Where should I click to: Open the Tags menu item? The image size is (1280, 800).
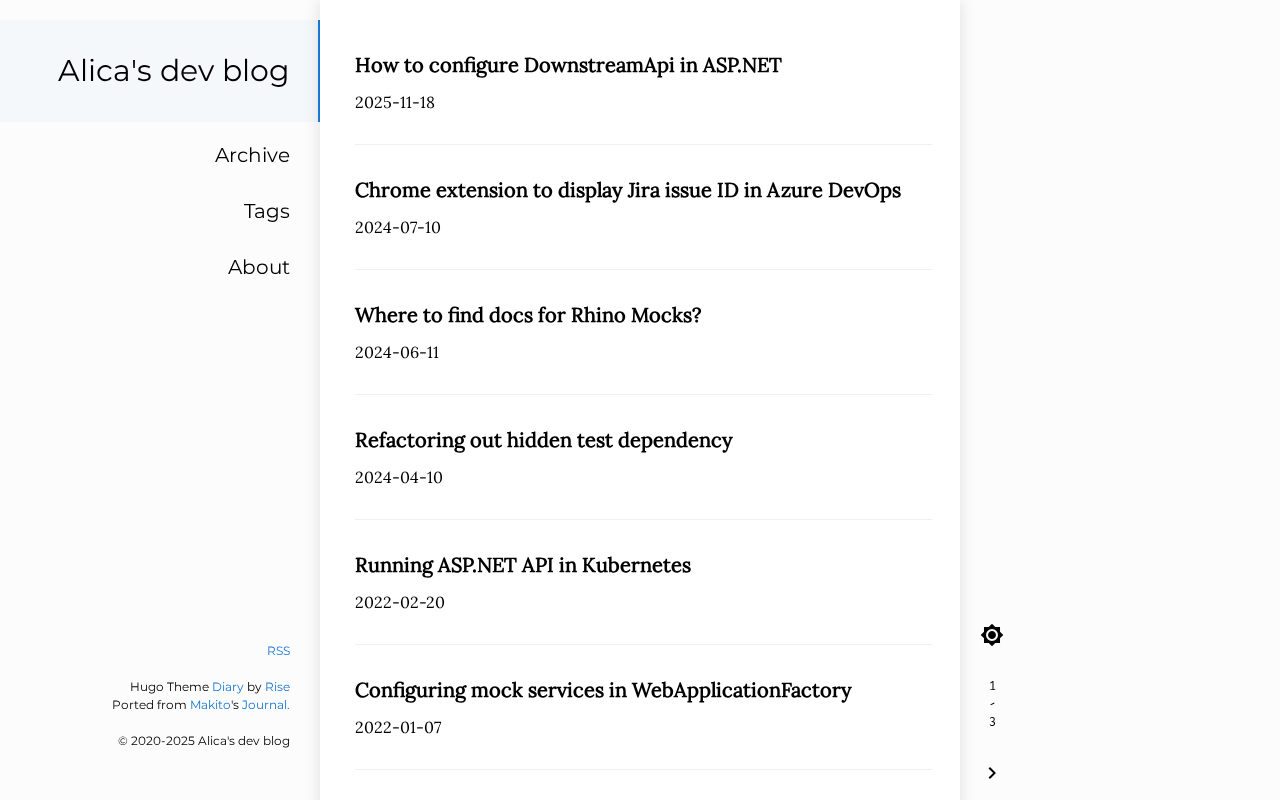267,211
